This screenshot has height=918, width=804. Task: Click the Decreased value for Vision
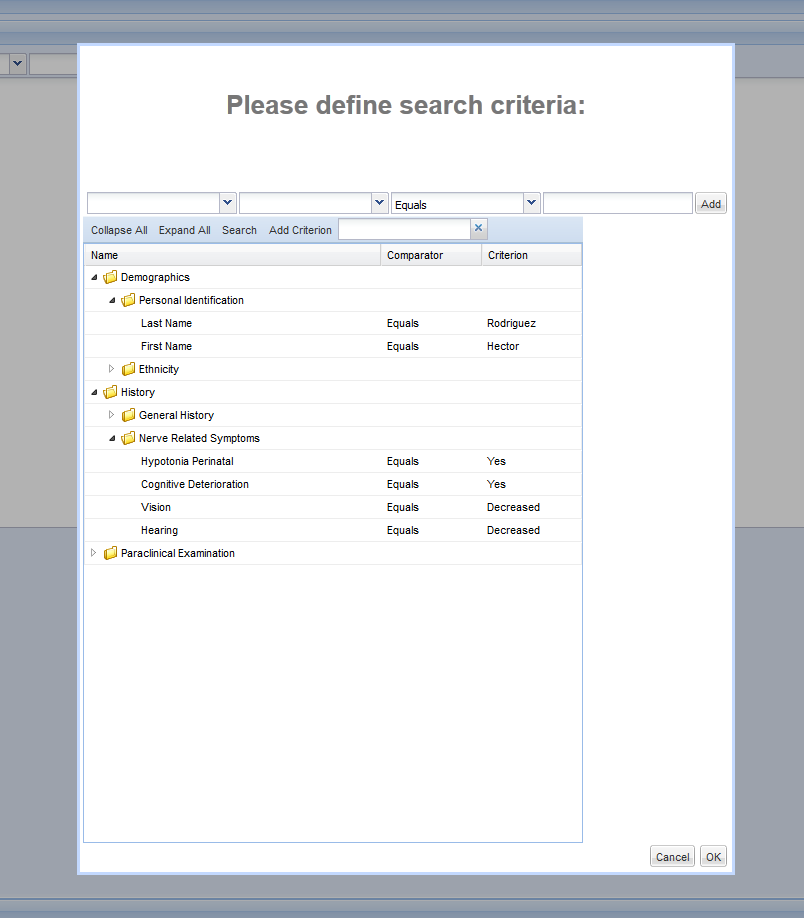click(x=513, y=507)
